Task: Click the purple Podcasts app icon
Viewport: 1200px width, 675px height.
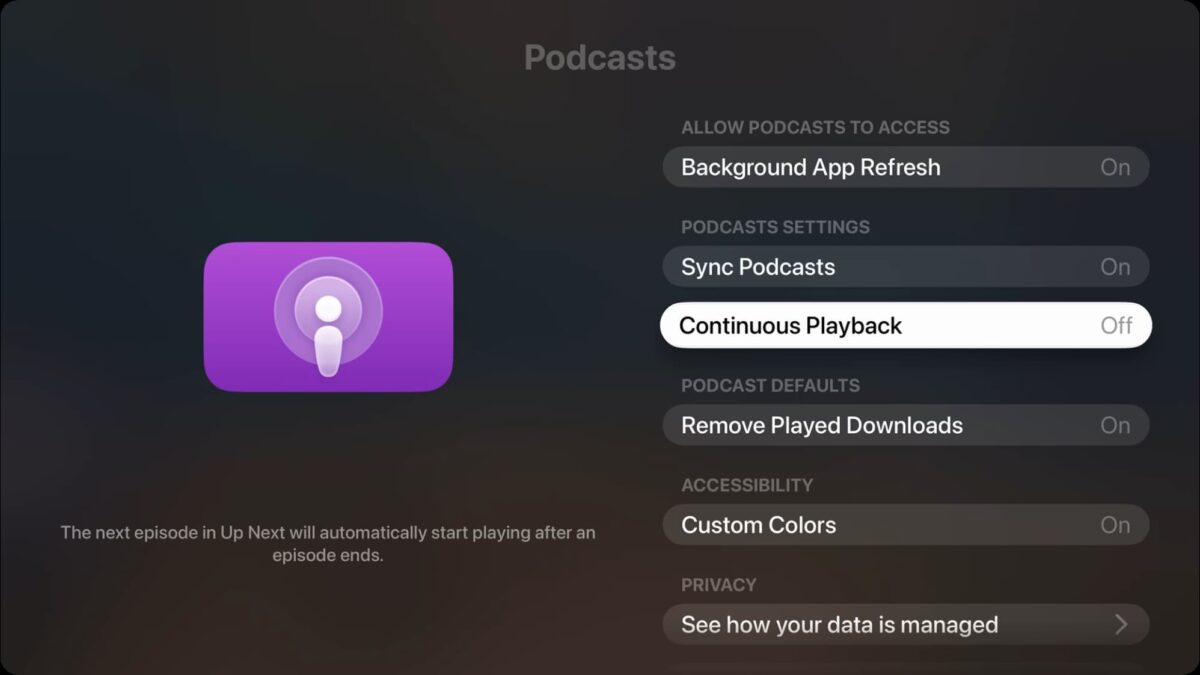Action: point(328,317)
